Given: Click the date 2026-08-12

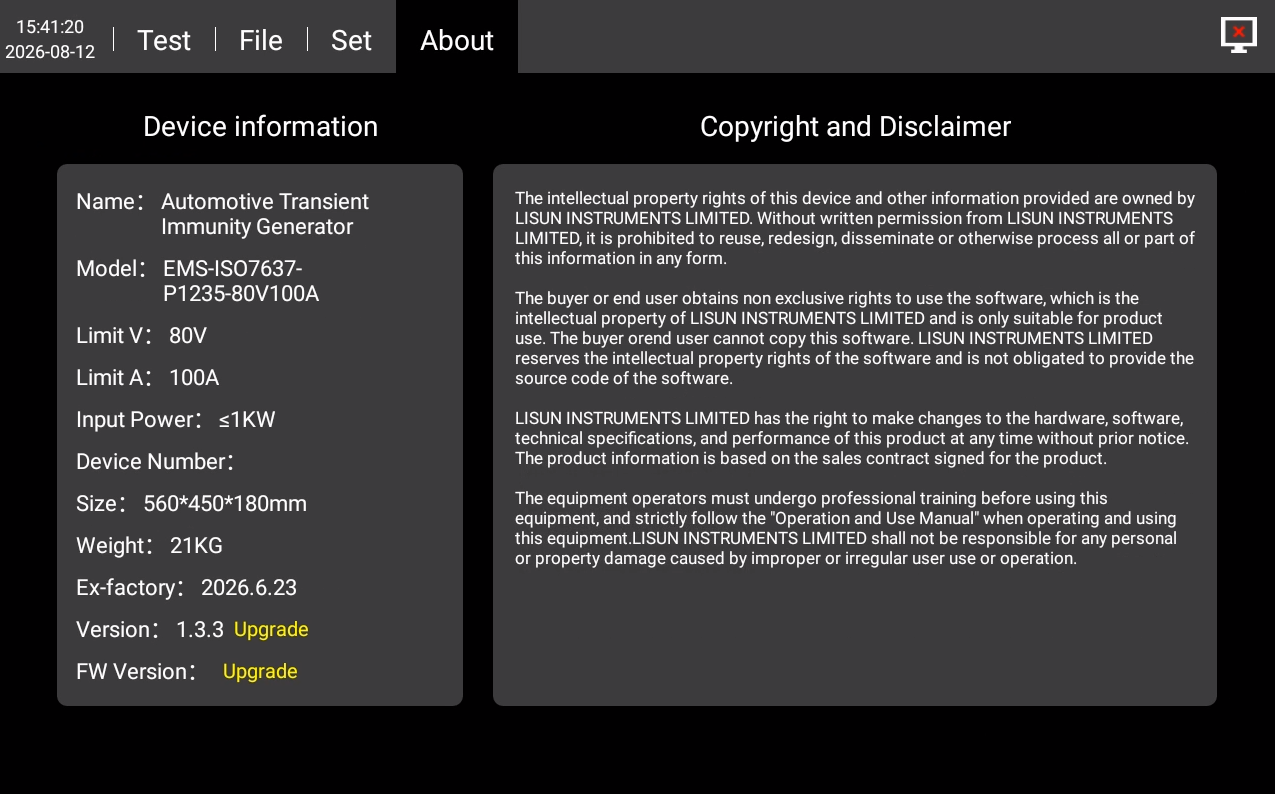Looking at the screenshot, I should (x=50, y=52).
